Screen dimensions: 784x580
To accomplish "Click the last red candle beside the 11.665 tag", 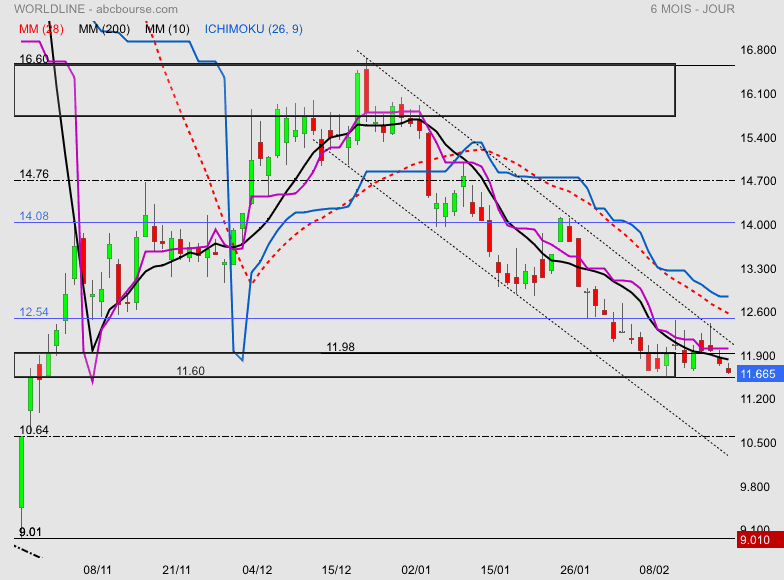I will [x=728, y=370].
